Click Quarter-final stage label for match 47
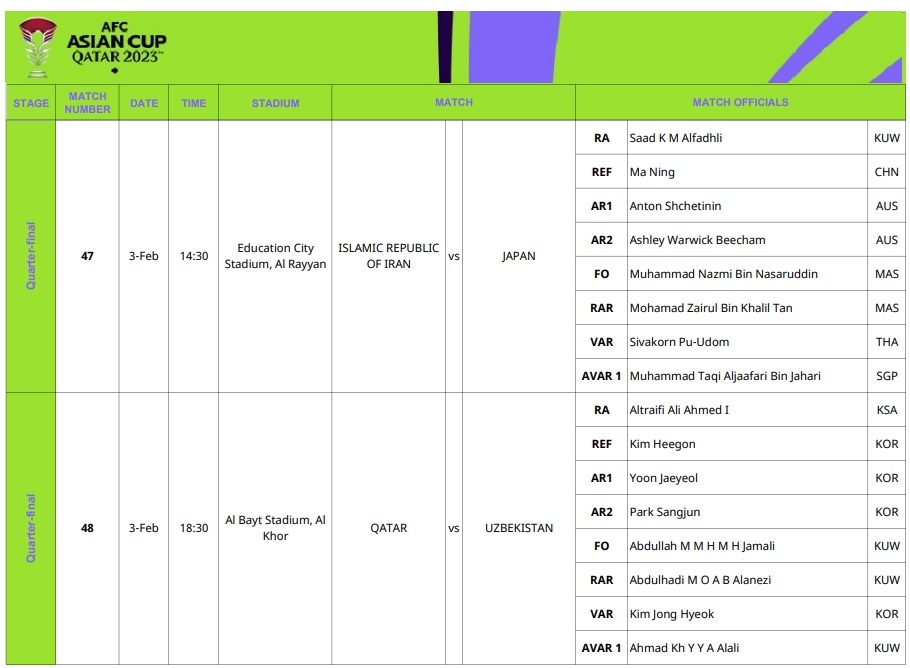This screenshot has width=910, height=668. coord(31,256)
